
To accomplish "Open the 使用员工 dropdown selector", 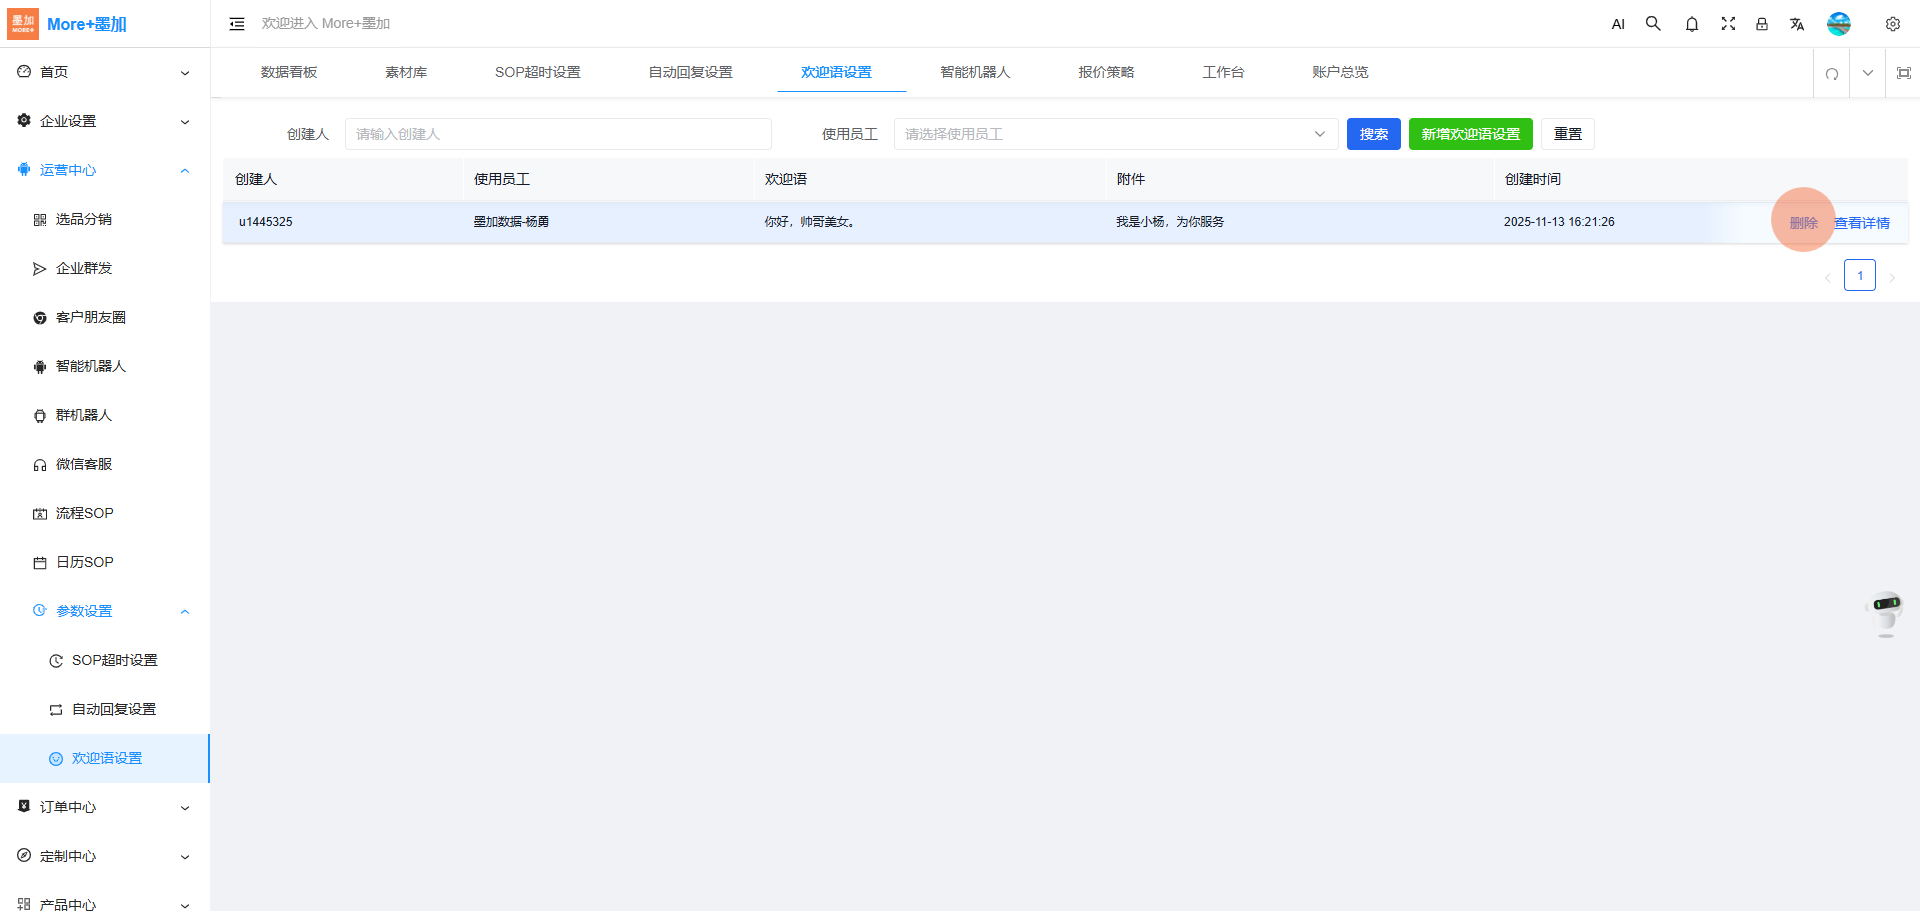I will 1115,134.
